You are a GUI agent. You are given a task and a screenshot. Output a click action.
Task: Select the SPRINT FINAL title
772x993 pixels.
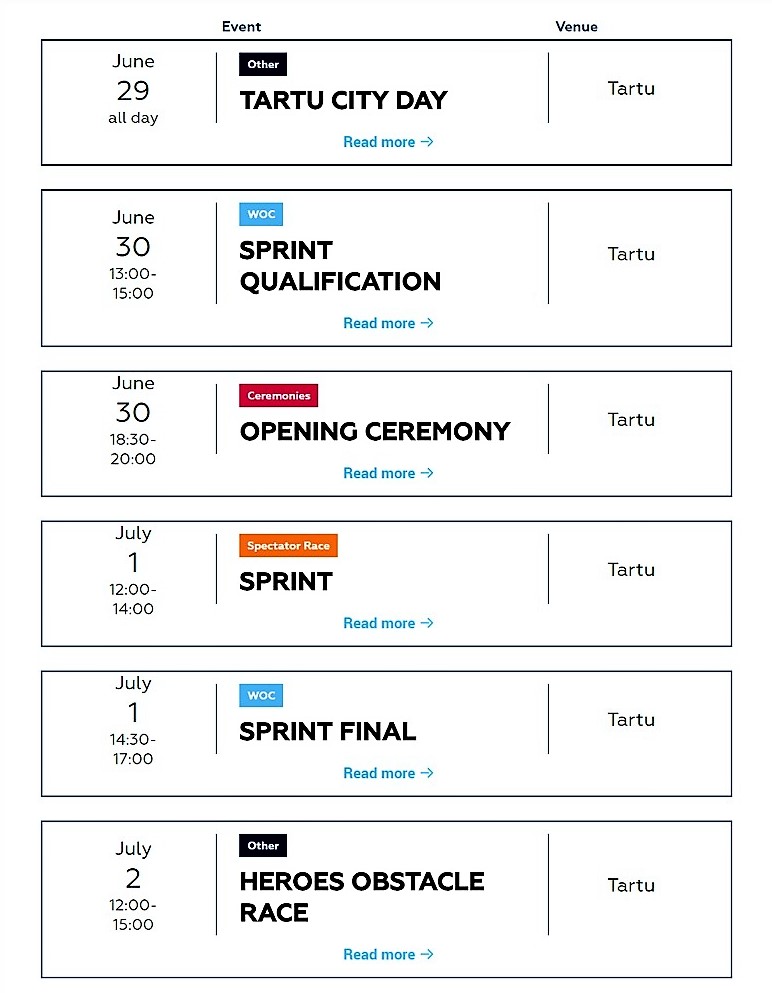[327, 731]
